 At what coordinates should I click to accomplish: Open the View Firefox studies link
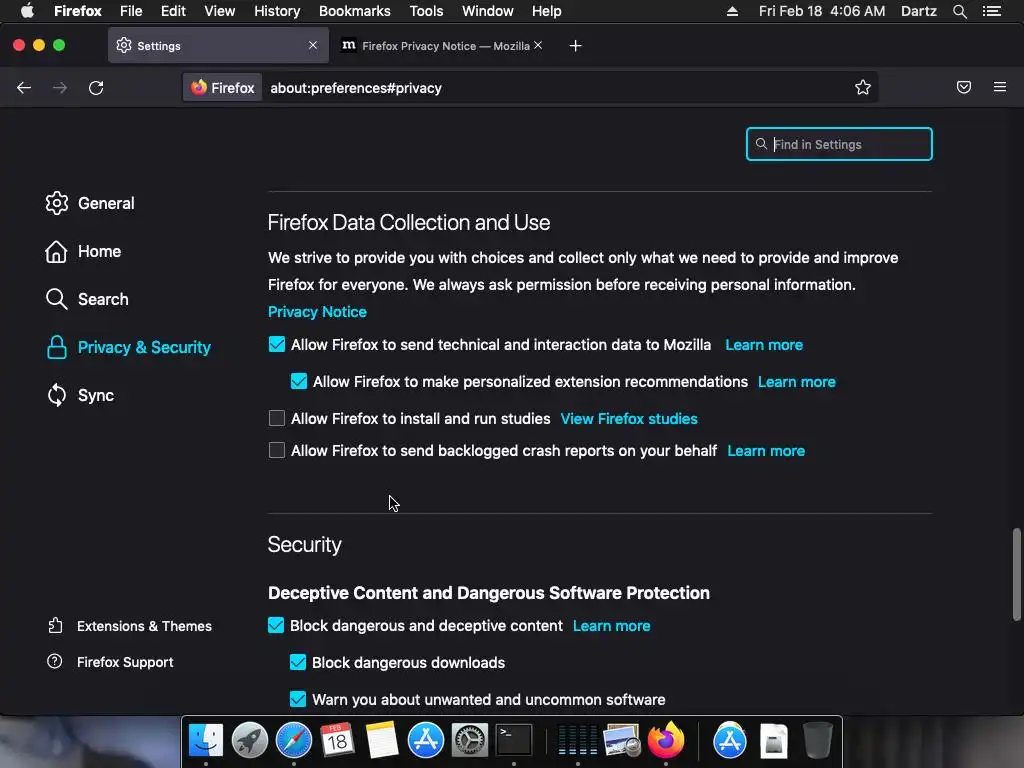[x=629, y=419]
